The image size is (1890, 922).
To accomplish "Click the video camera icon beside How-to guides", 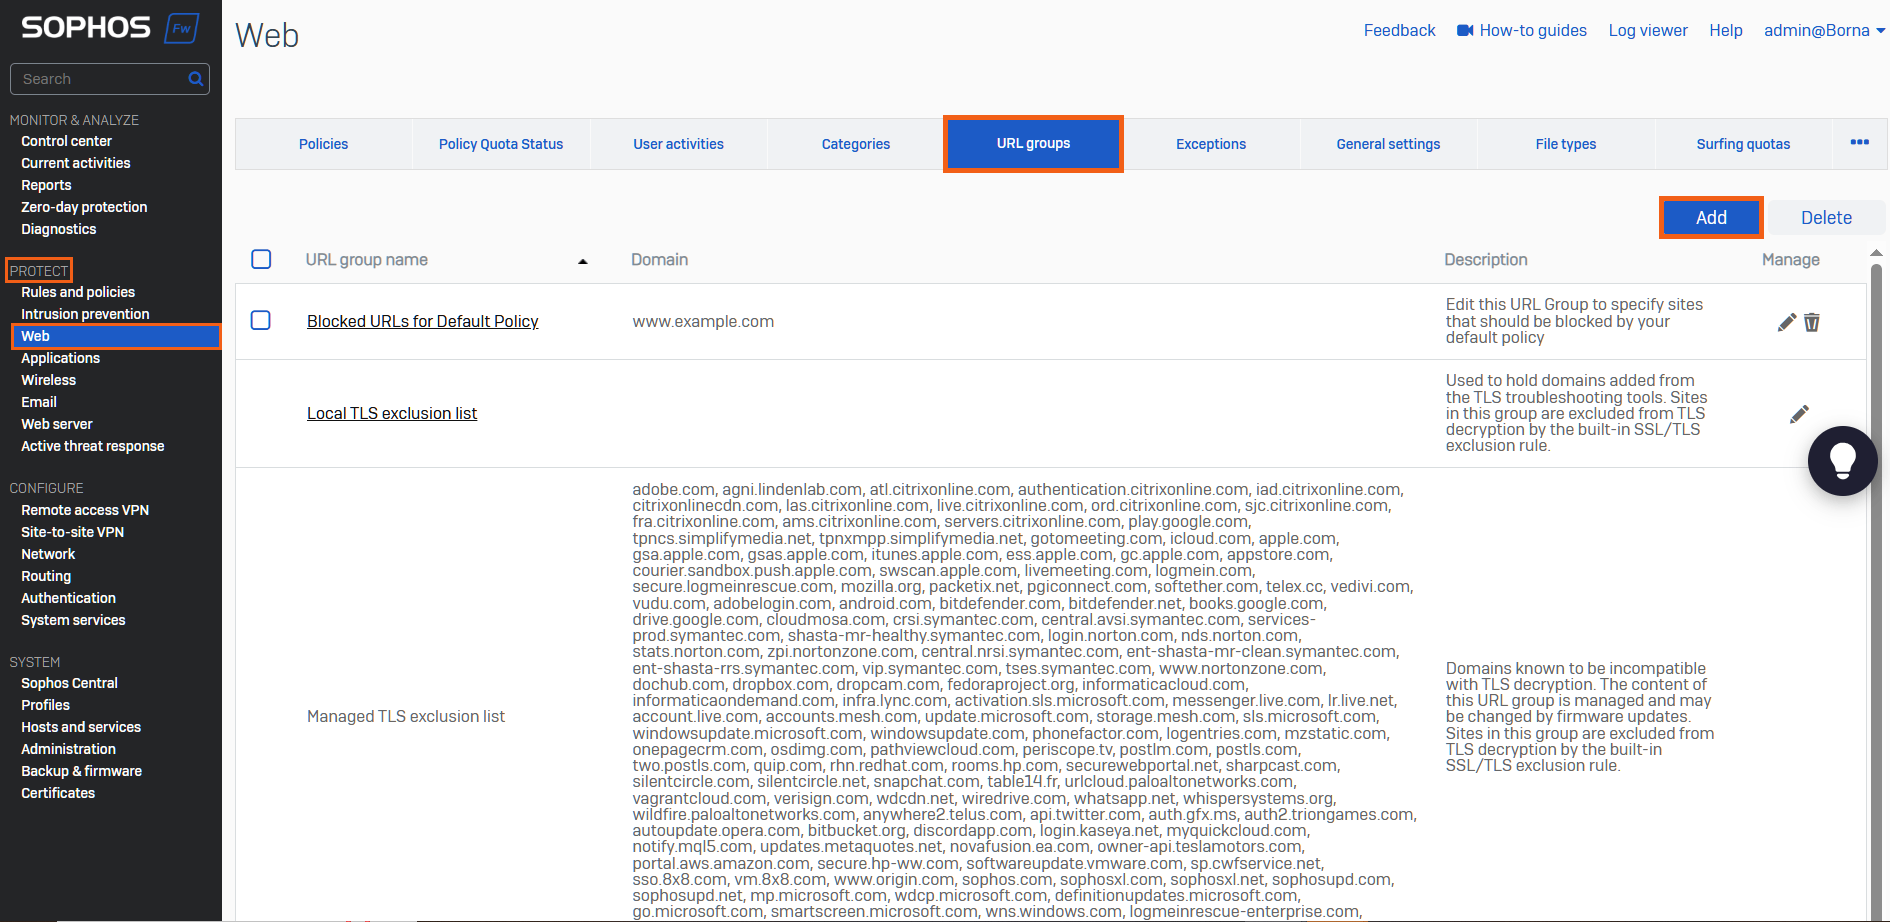I will pos(1465,30).
